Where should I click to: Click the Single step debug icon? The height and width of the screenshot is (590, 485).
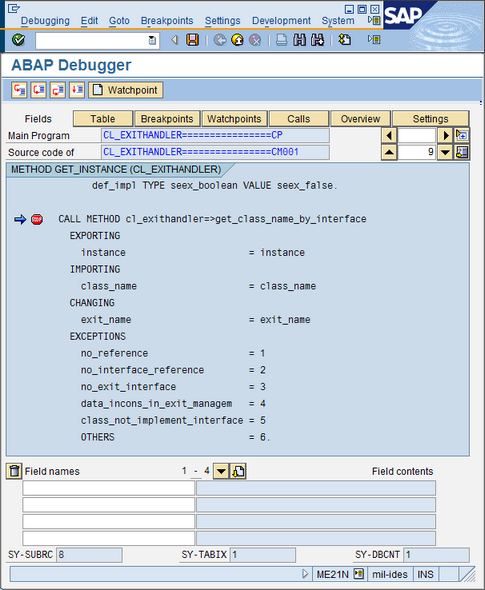click(x=19, y=90)
